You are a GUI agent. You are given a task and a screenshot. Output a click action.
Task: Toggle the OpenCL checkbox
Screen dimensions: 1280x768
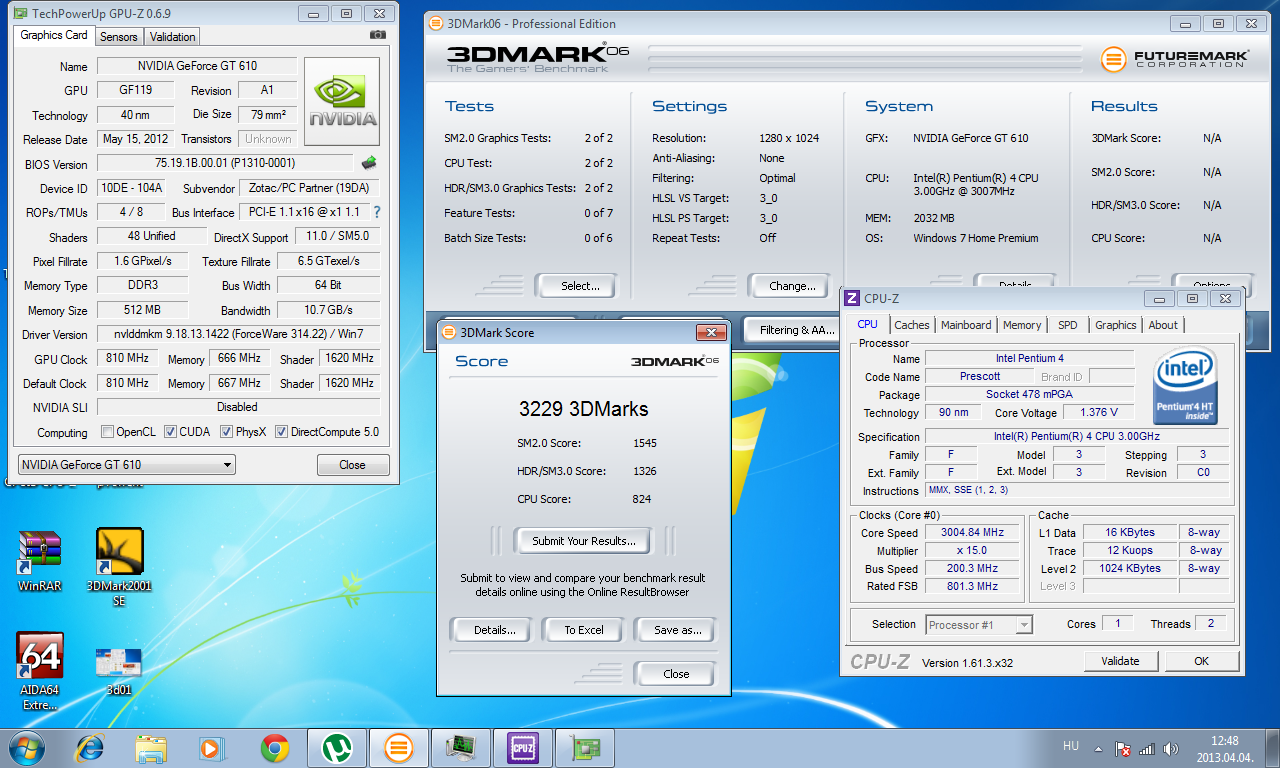click(x=107, y=432)
